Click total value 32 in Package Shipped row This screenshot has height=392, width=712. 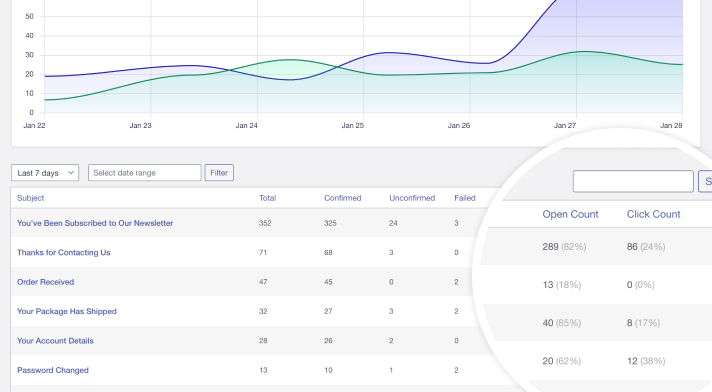pyautogui.click(x=263, y=312)
